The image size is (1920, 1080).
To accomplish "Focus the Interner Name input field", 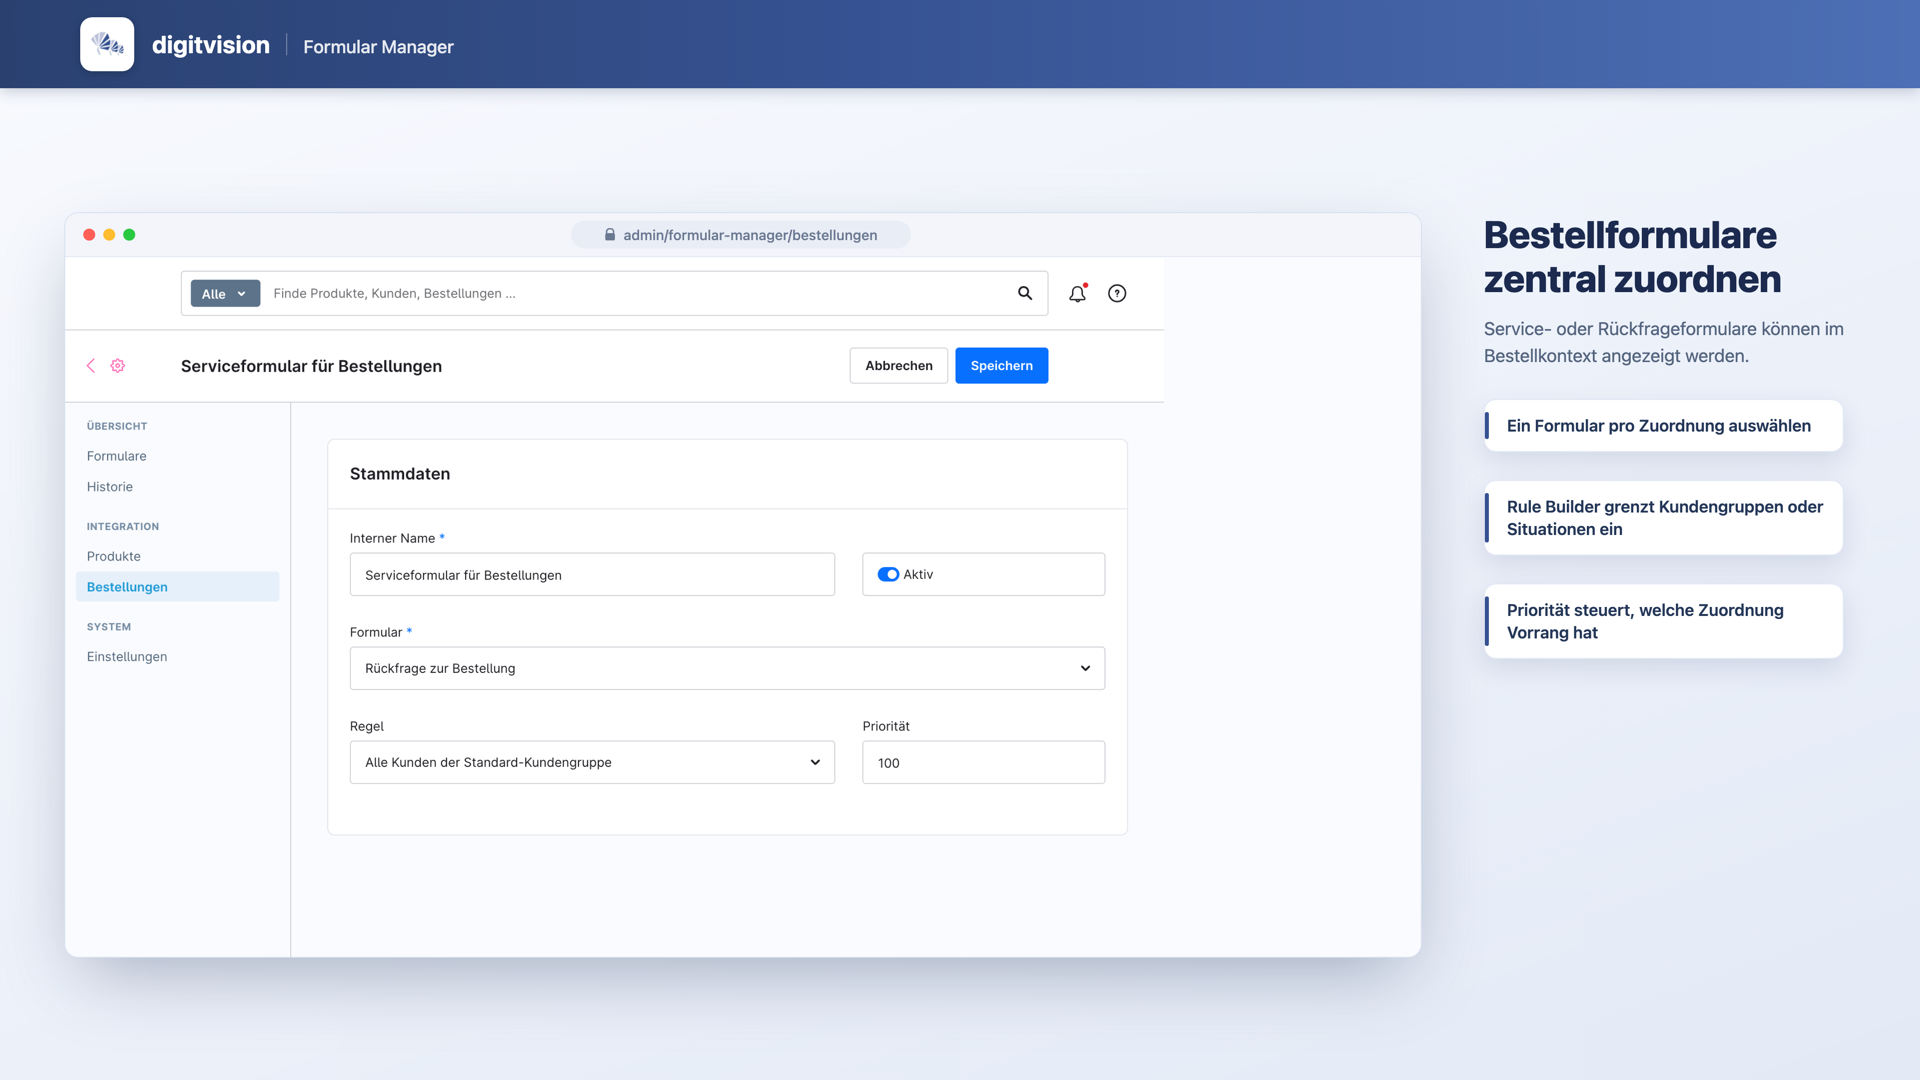I will 592,575.
